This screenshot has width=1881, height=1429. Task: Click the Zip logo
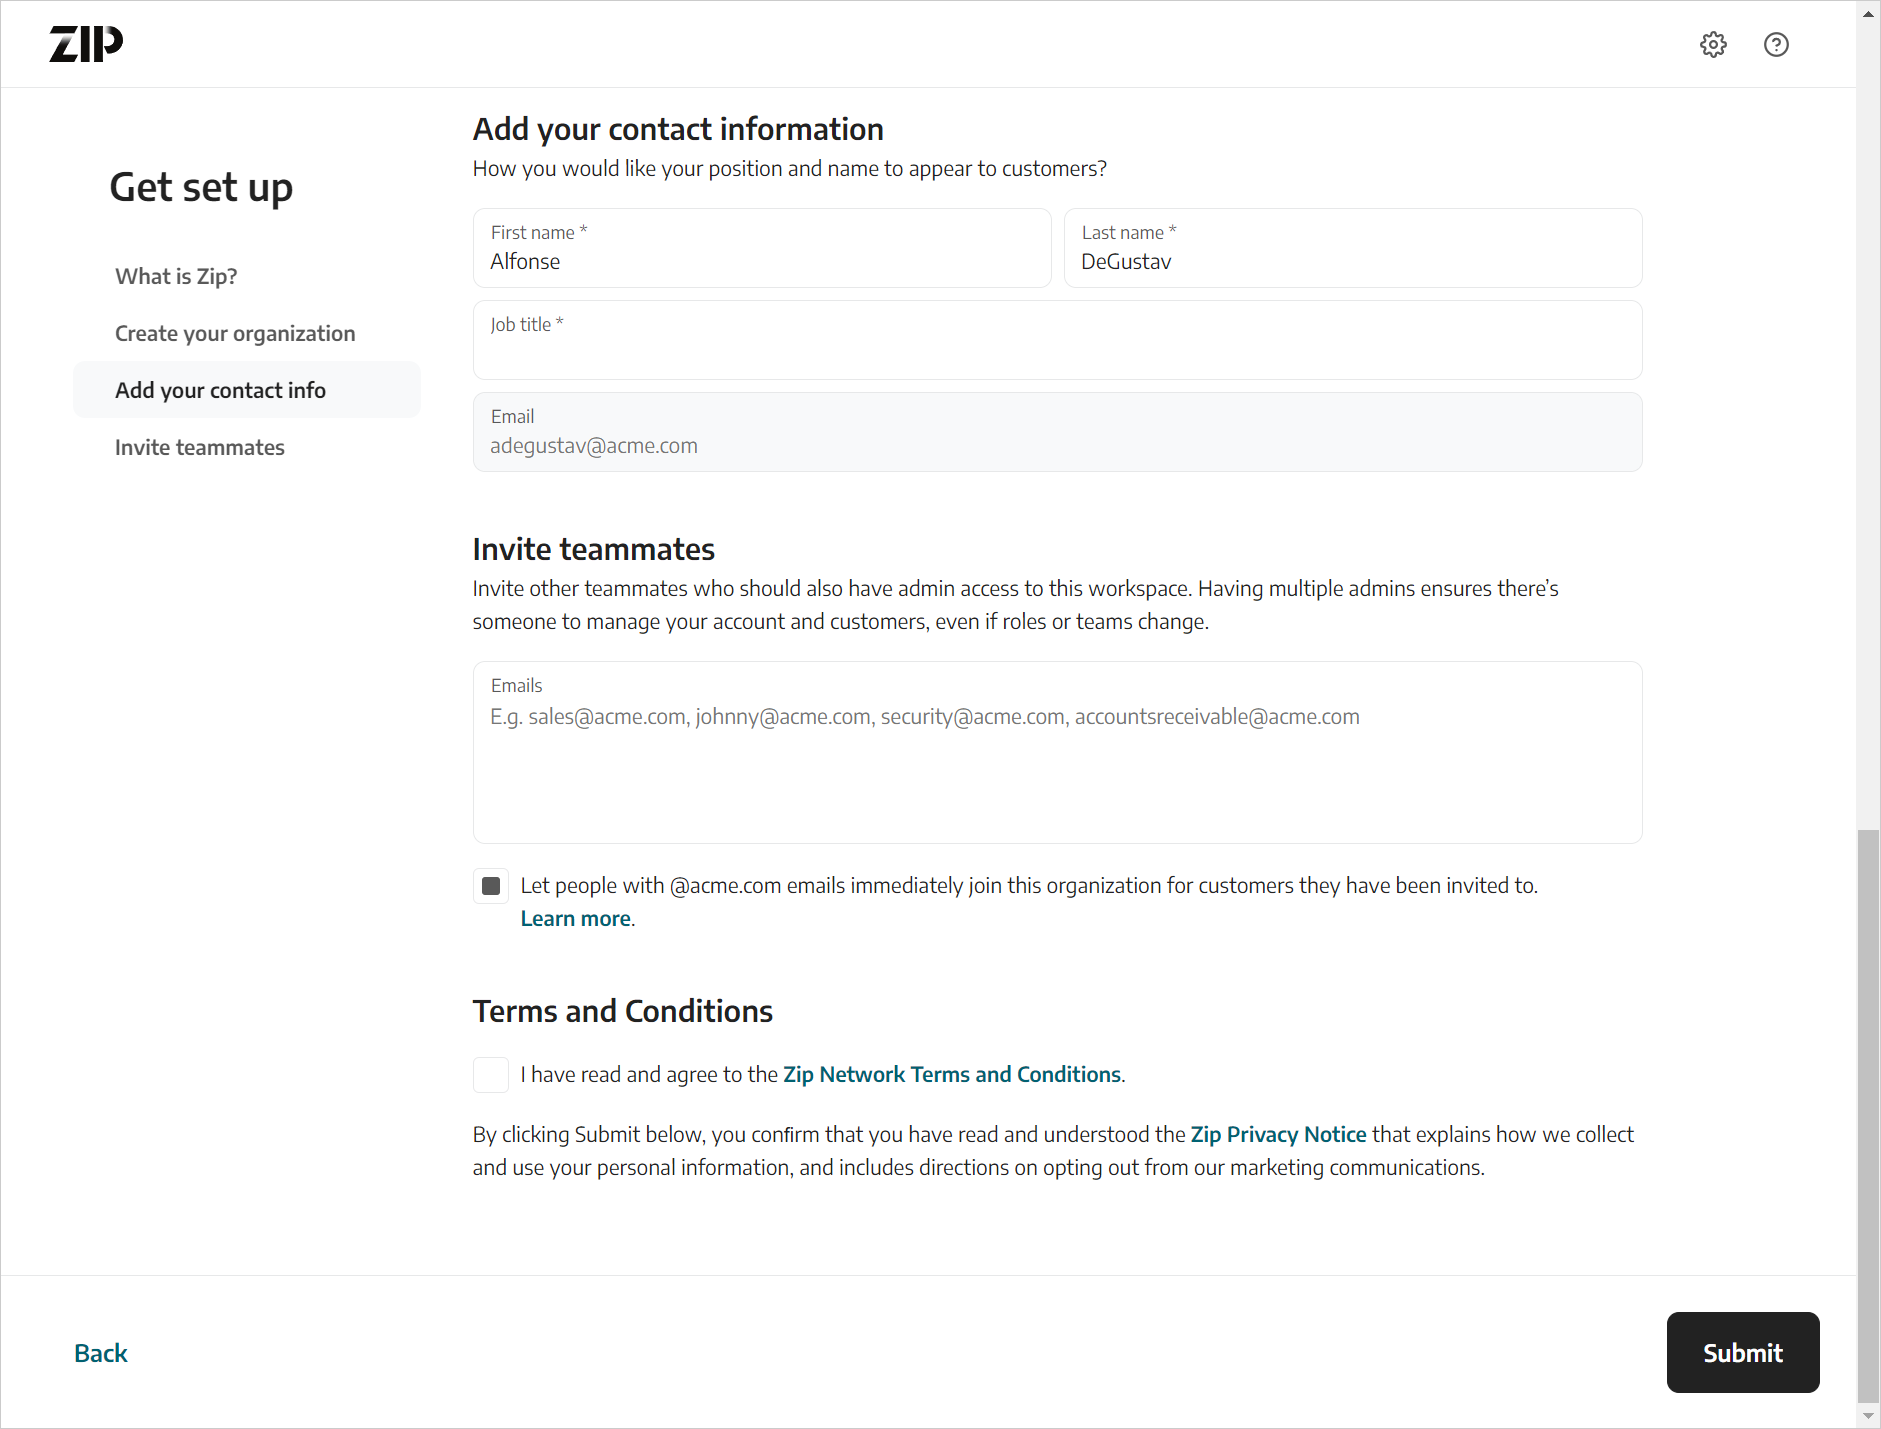point(86,43)
